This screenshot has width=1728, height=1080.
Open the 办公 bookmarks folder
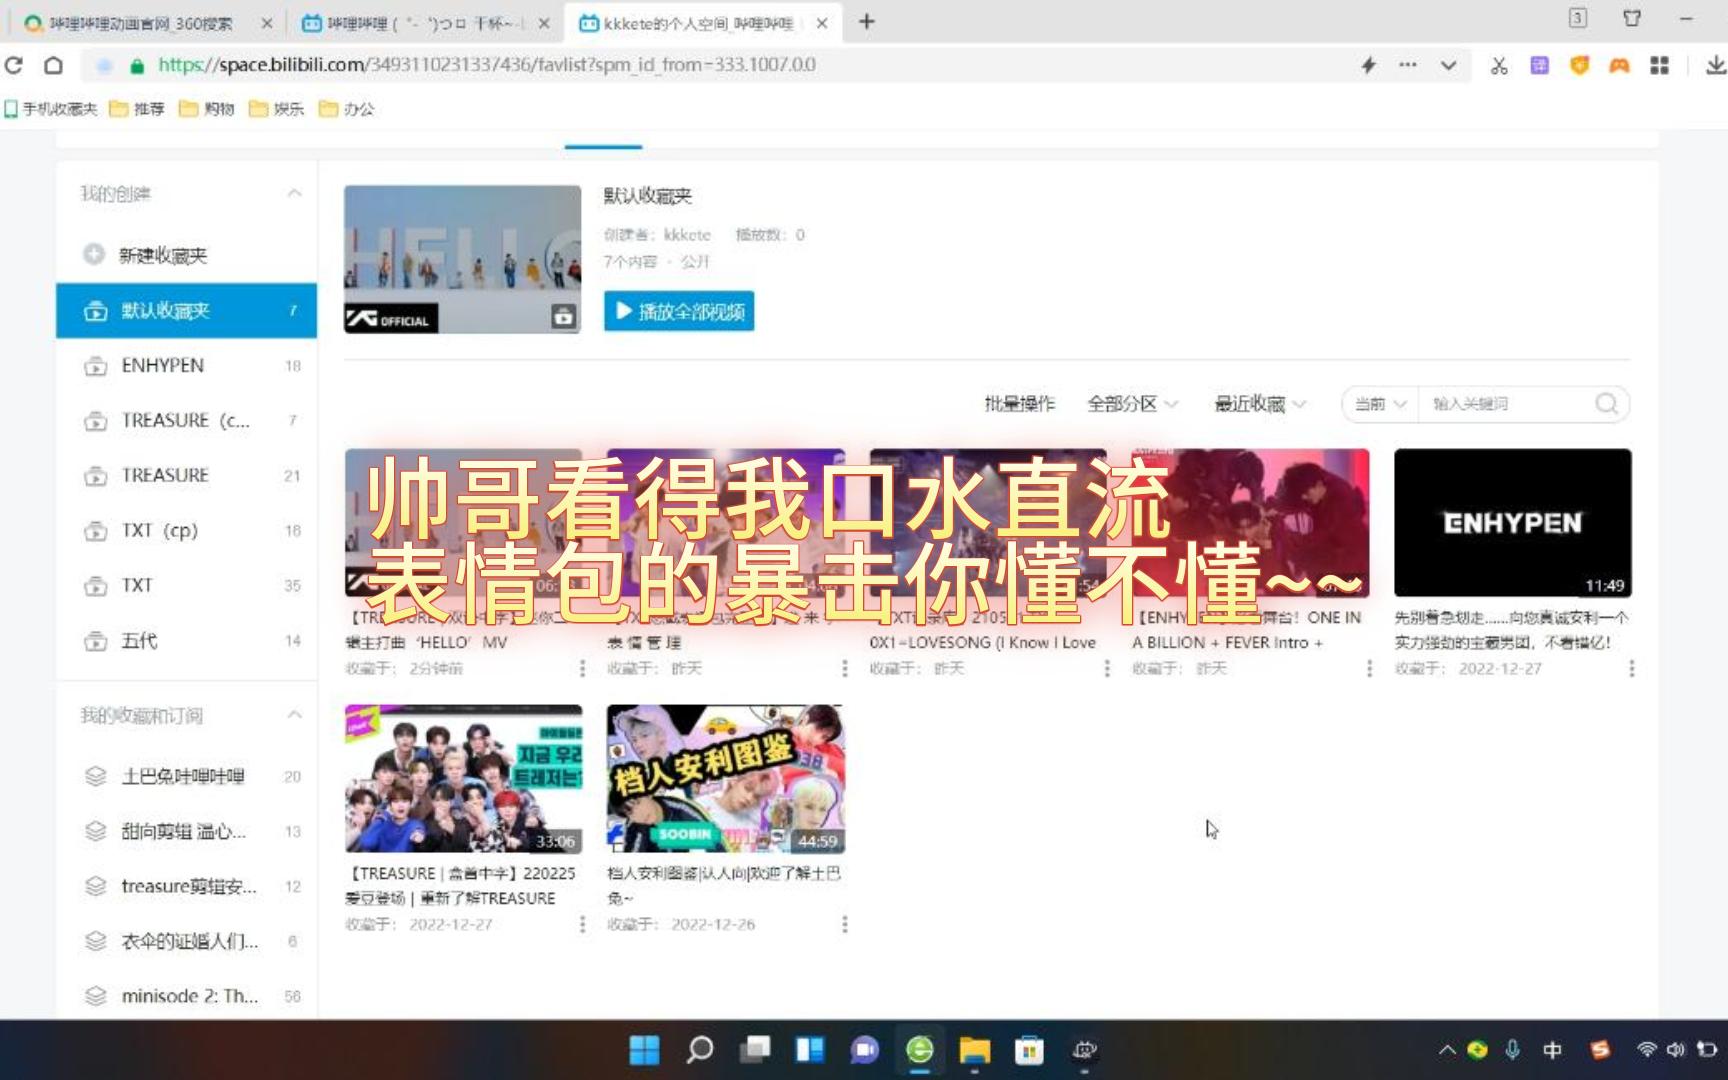coord(347,109)
